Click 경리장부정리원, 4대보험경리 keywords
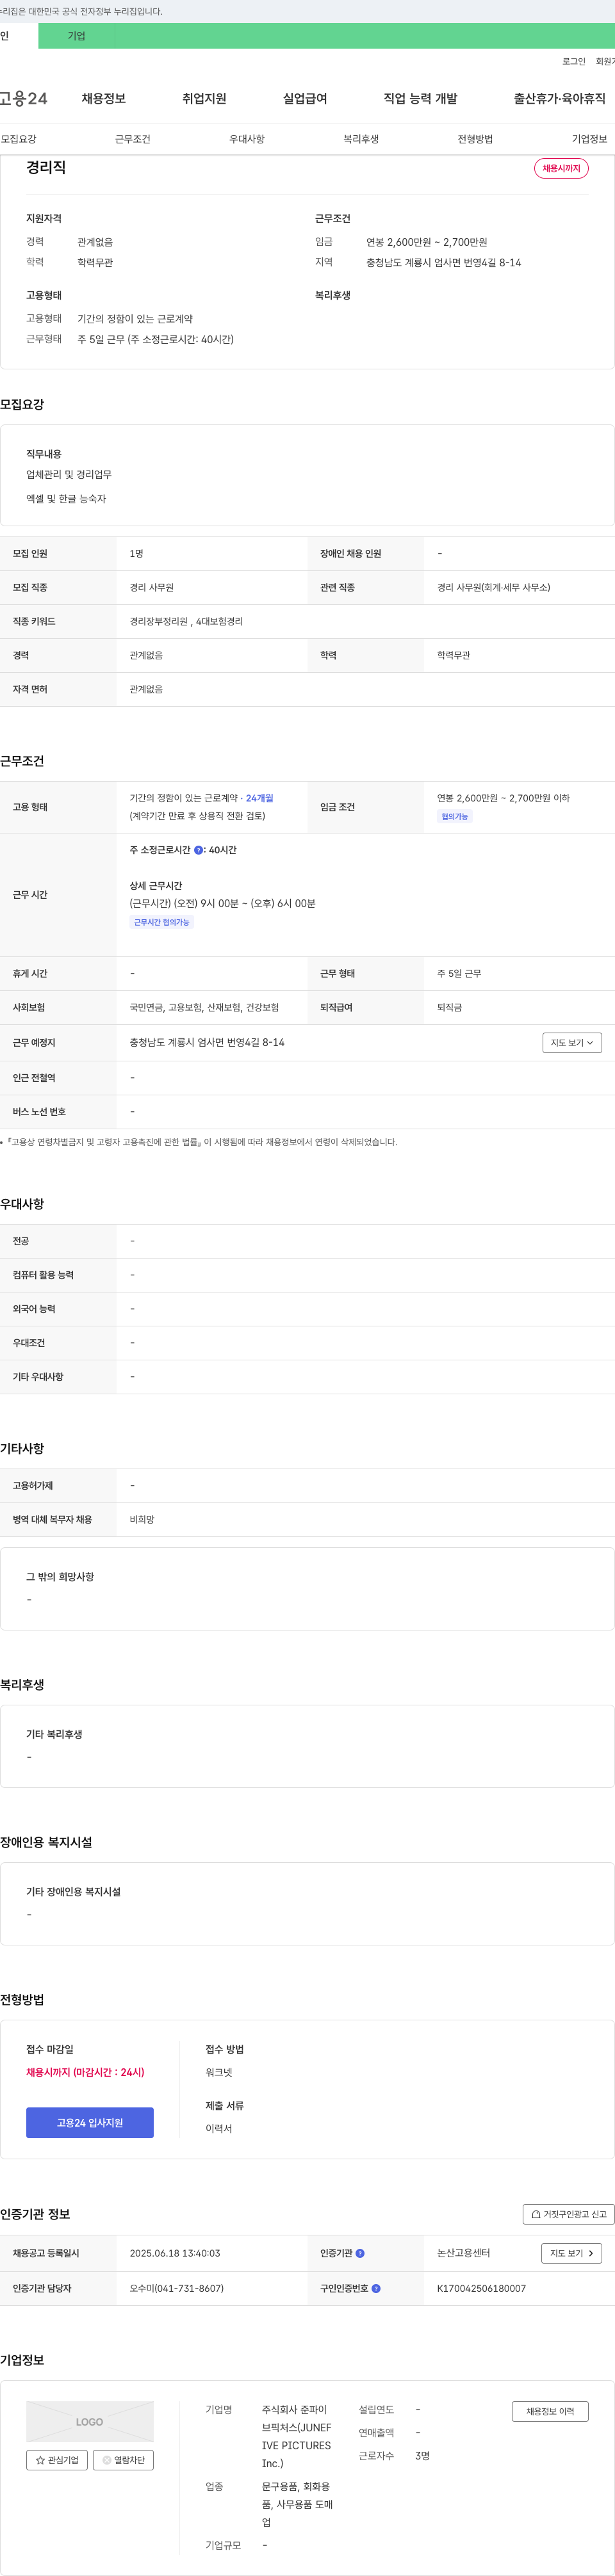Image resolution: width=615 pixels, height=2576 pixels. (x=186, y=621)
